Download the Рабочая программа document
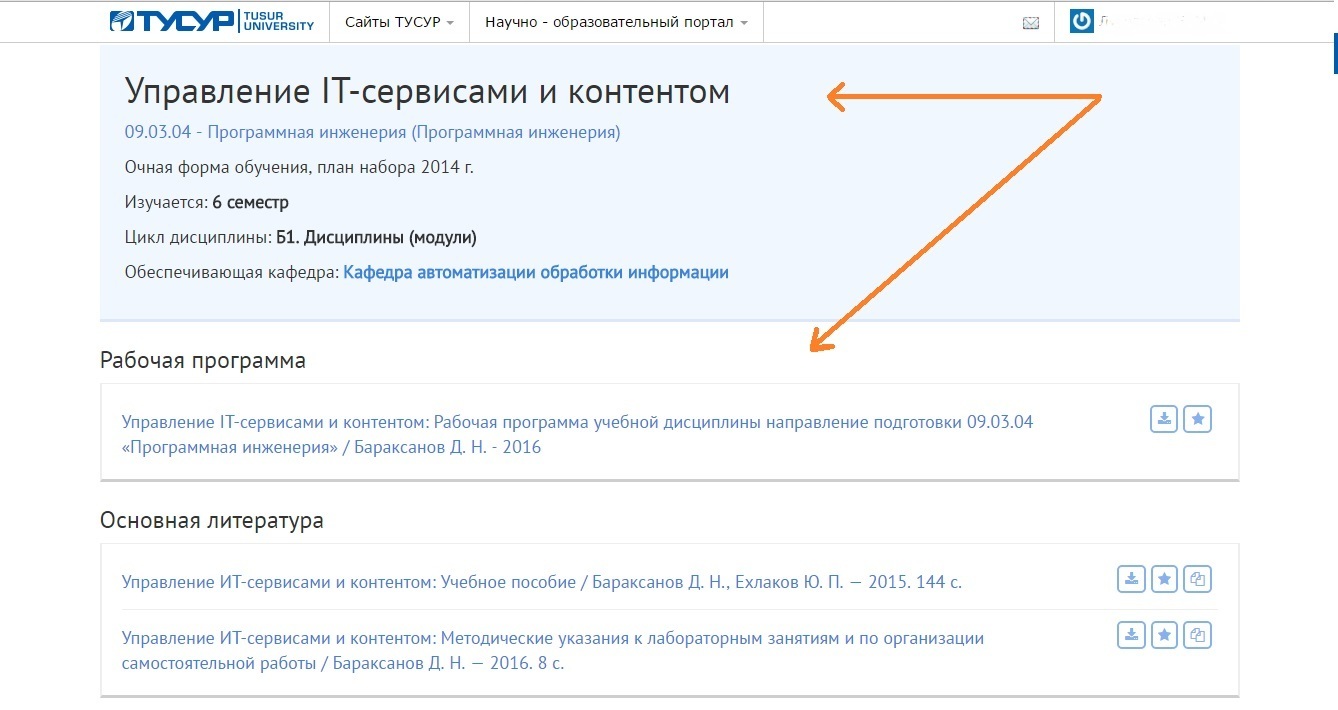Viewport: 1338px width, 710px height. 1164,419
